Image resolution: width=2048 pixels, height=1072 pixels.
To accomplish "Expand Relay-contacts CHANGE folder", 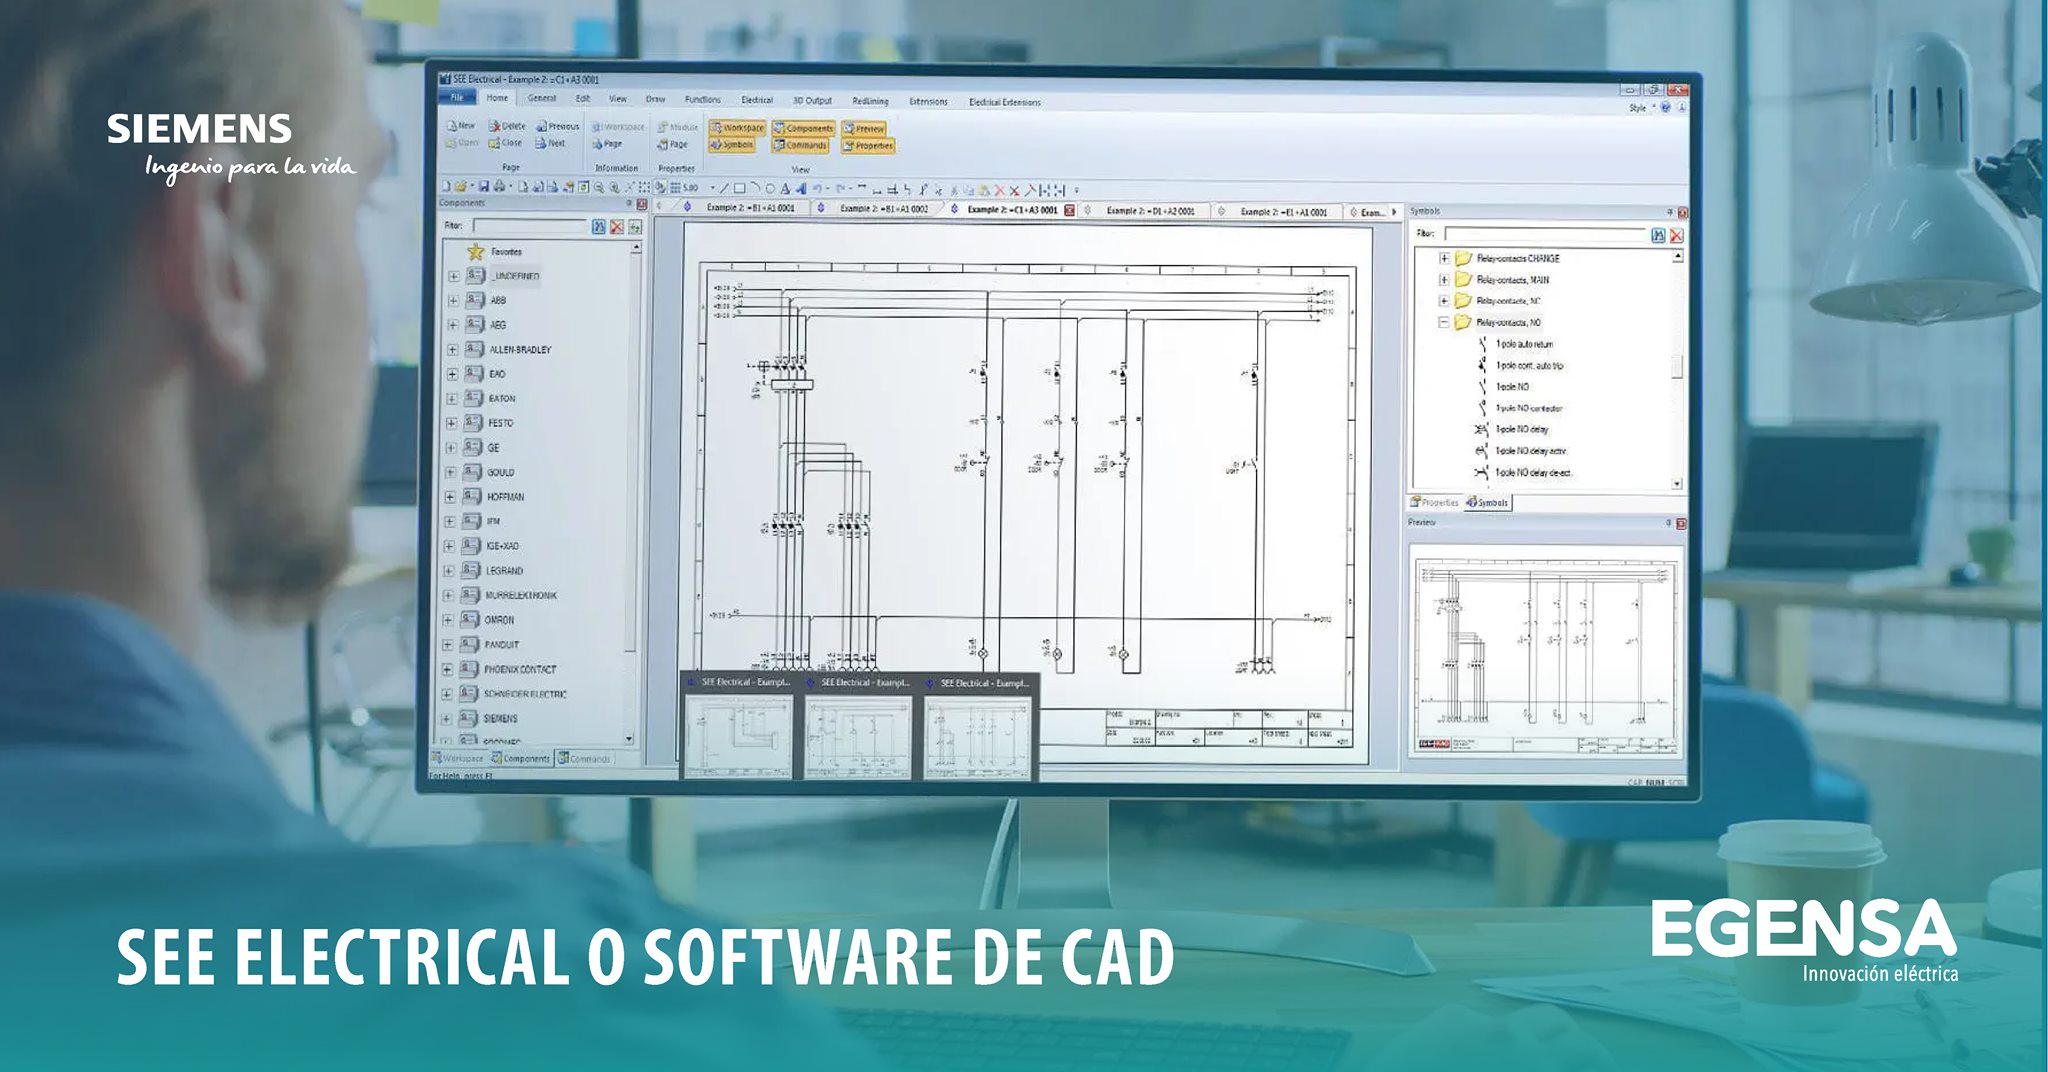I will tap(1444, 258).
